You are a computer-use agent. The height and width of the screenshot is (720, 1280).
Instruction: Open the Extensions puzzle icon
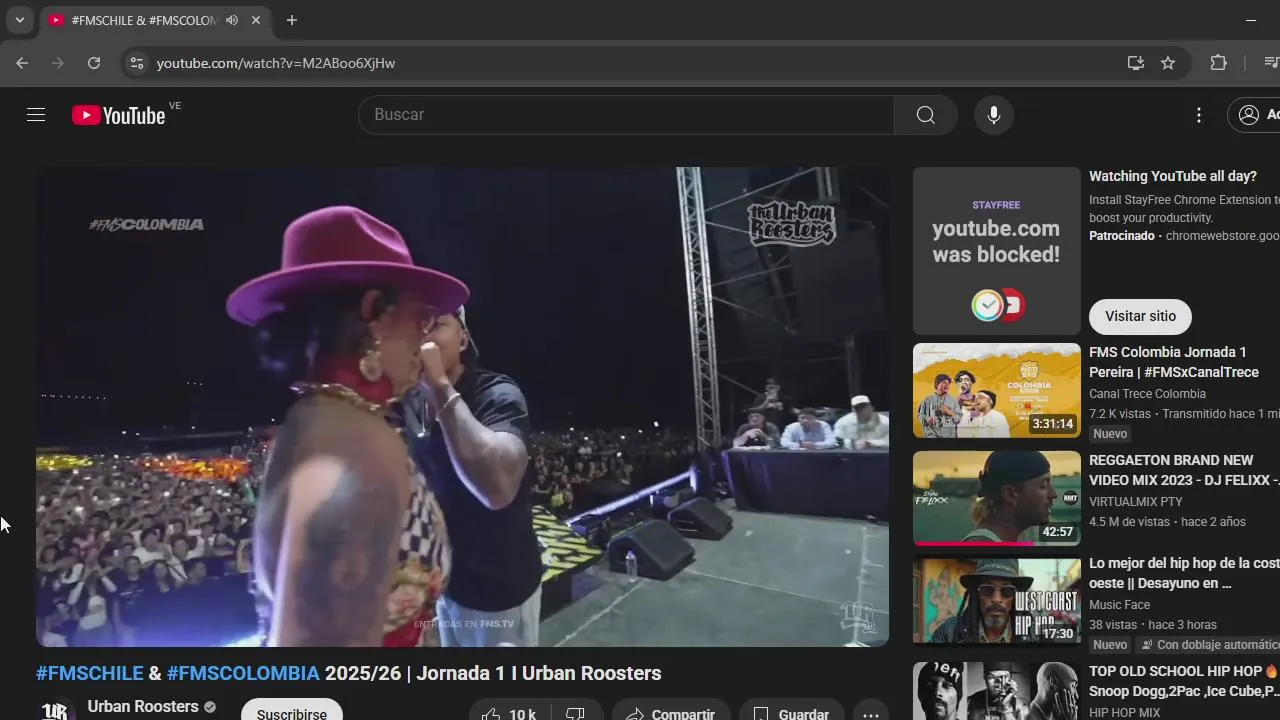[x=1218, y=63]
